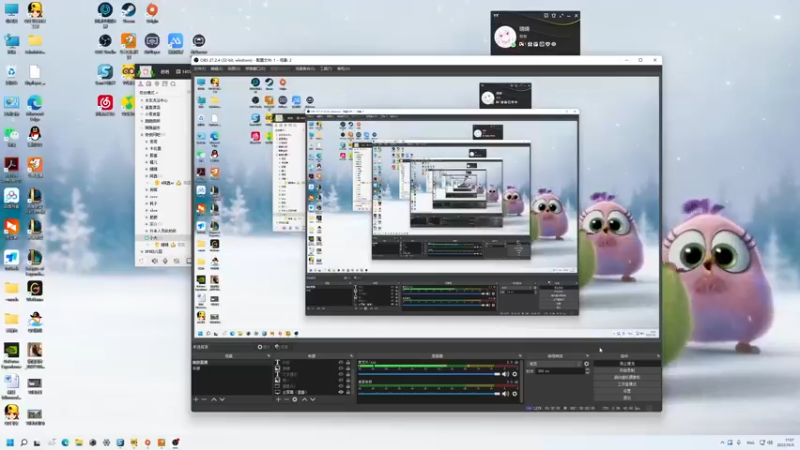800x450 pixels.
Task: Open Edit menu in OBS menu bar
Action: pos(216,69)
